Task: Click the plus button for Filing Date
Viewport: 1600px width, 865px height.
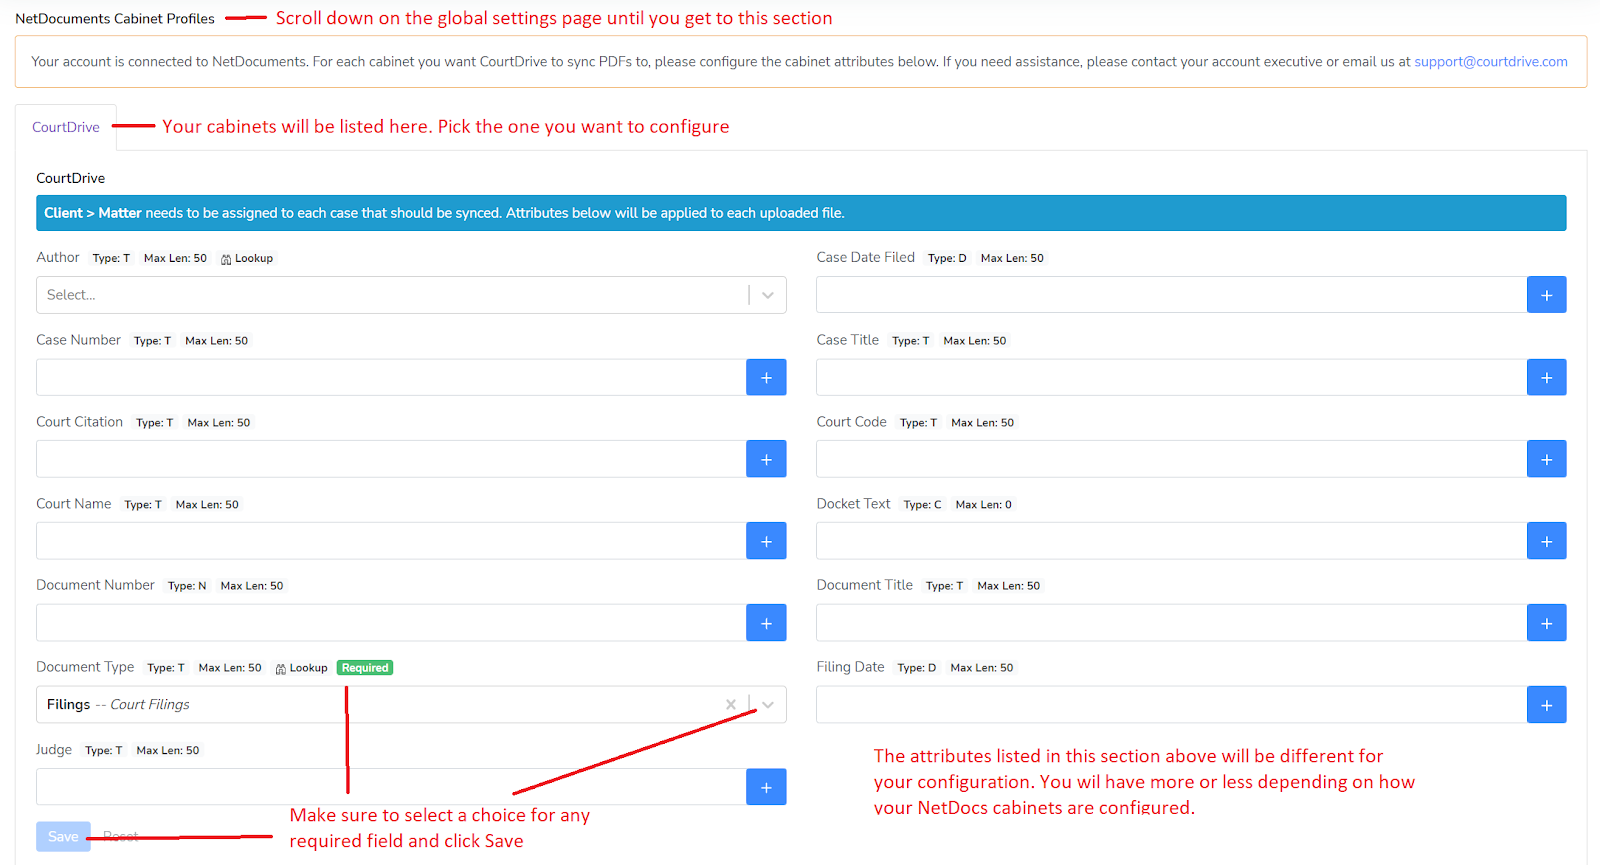Action: pos(1546,705)
